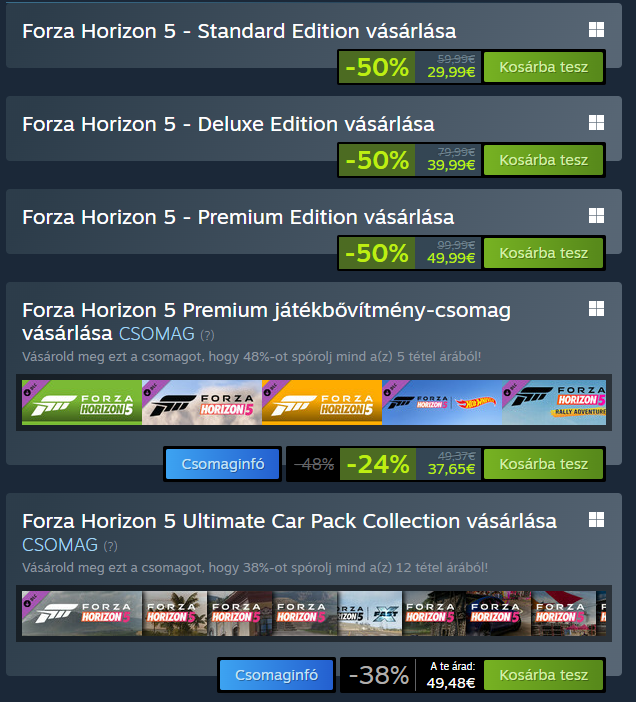Open Csomaginfó for Premium bundle
636x702 pixels.
click(x=222, y=464)
